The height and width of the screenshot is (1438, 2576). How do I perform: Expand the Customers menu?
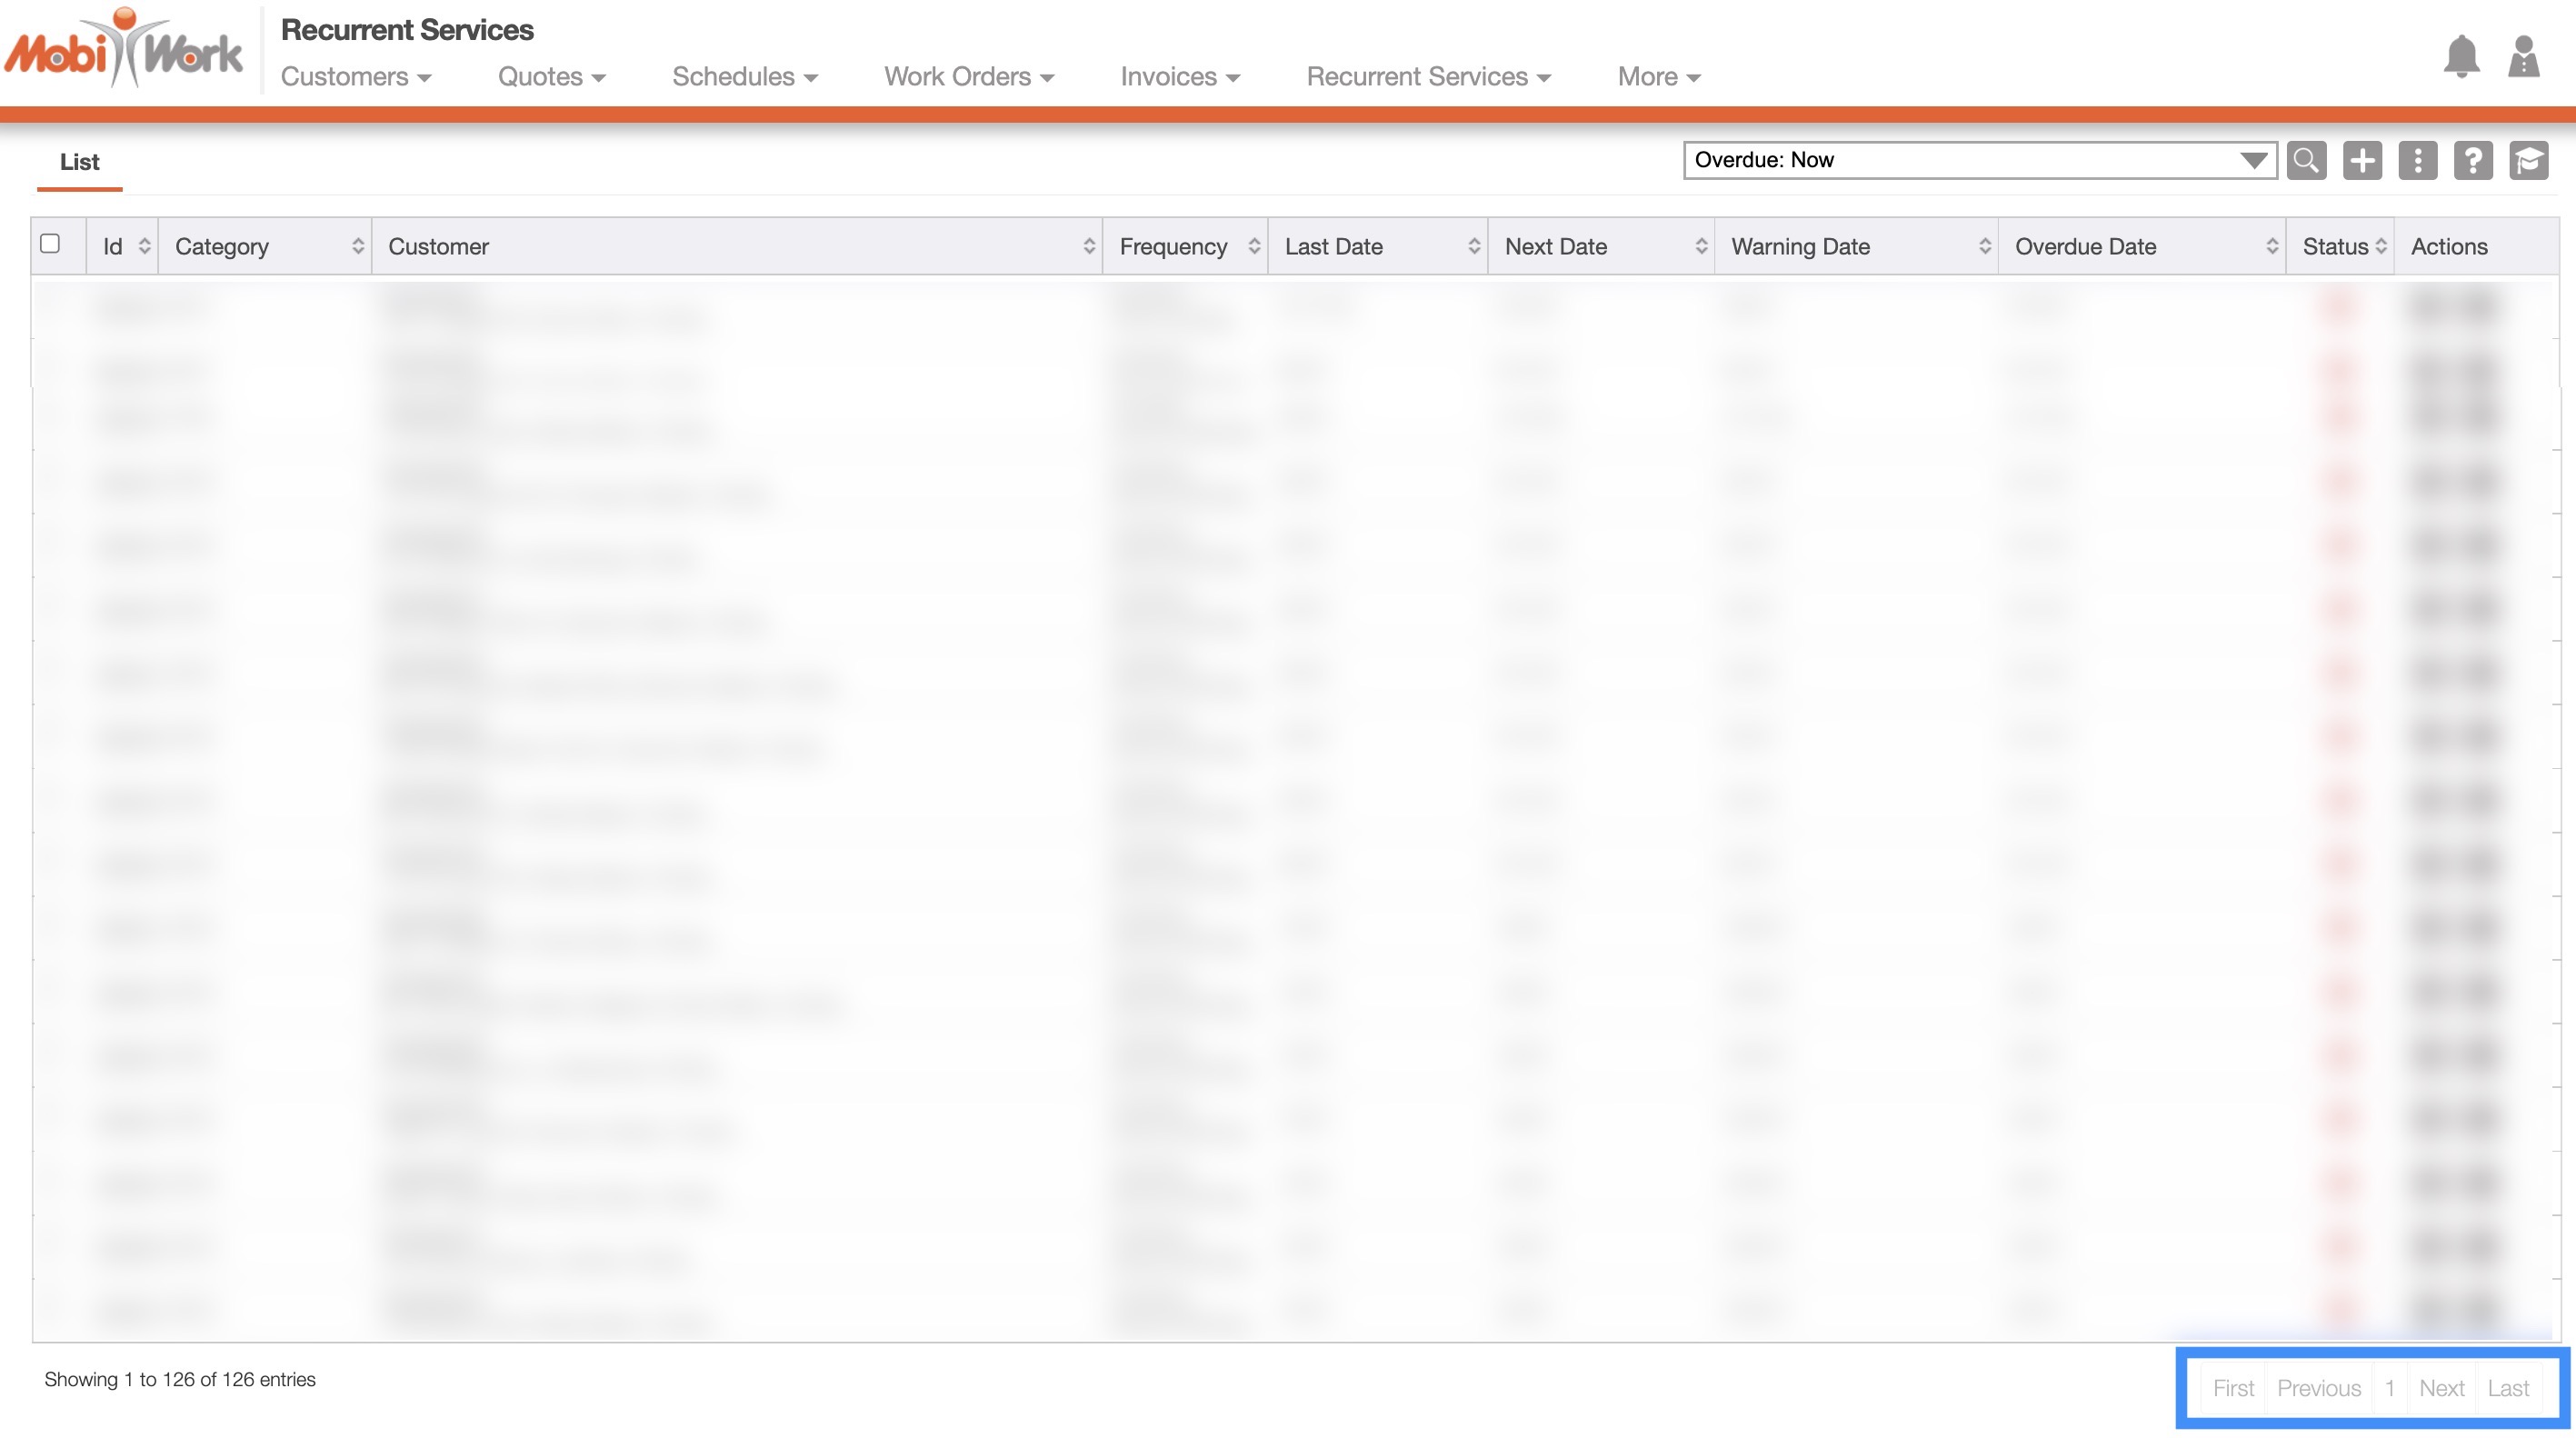pos(355,77)
